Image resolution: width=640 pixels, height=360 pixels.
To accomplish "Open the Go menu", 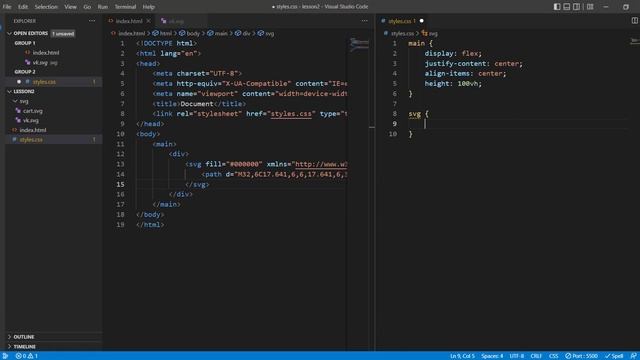I will 87,7.
